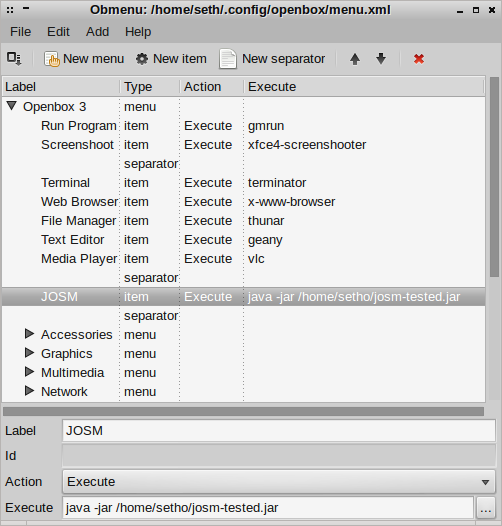Viewport: 502px width, 526px height.
Task: Expand the Graphics submenu
Action: [x=30, y=353]
